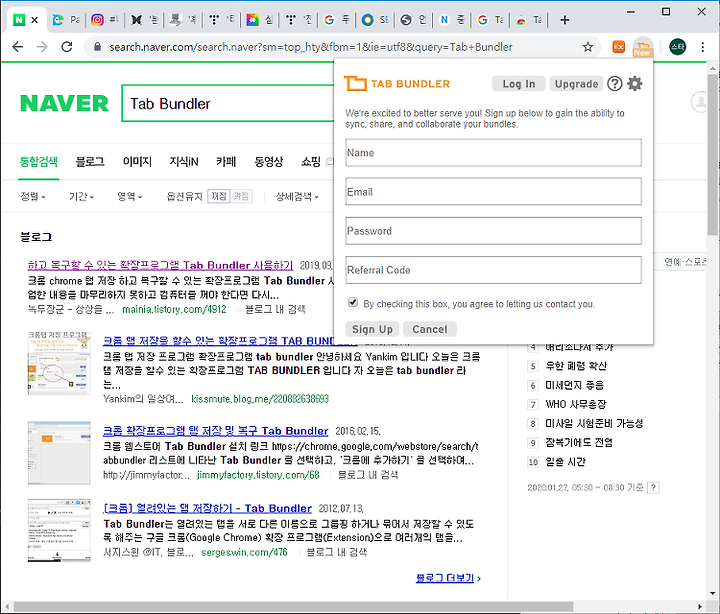Image resolution: width=720 pixels, height=614 pixels.
Task: Click trending keyword WHO 사무총장
Action: tap(576, 405)
